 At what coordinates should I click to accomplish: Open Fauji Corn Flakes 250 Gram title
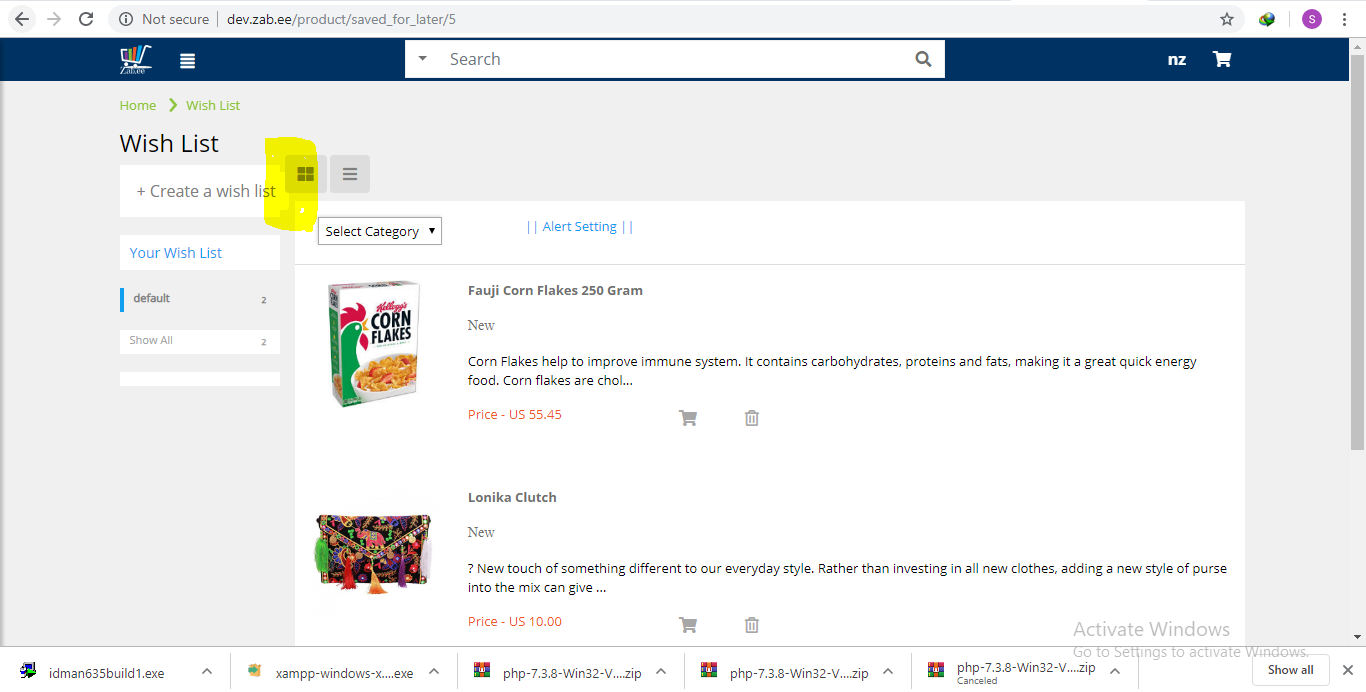coord(555,291)
